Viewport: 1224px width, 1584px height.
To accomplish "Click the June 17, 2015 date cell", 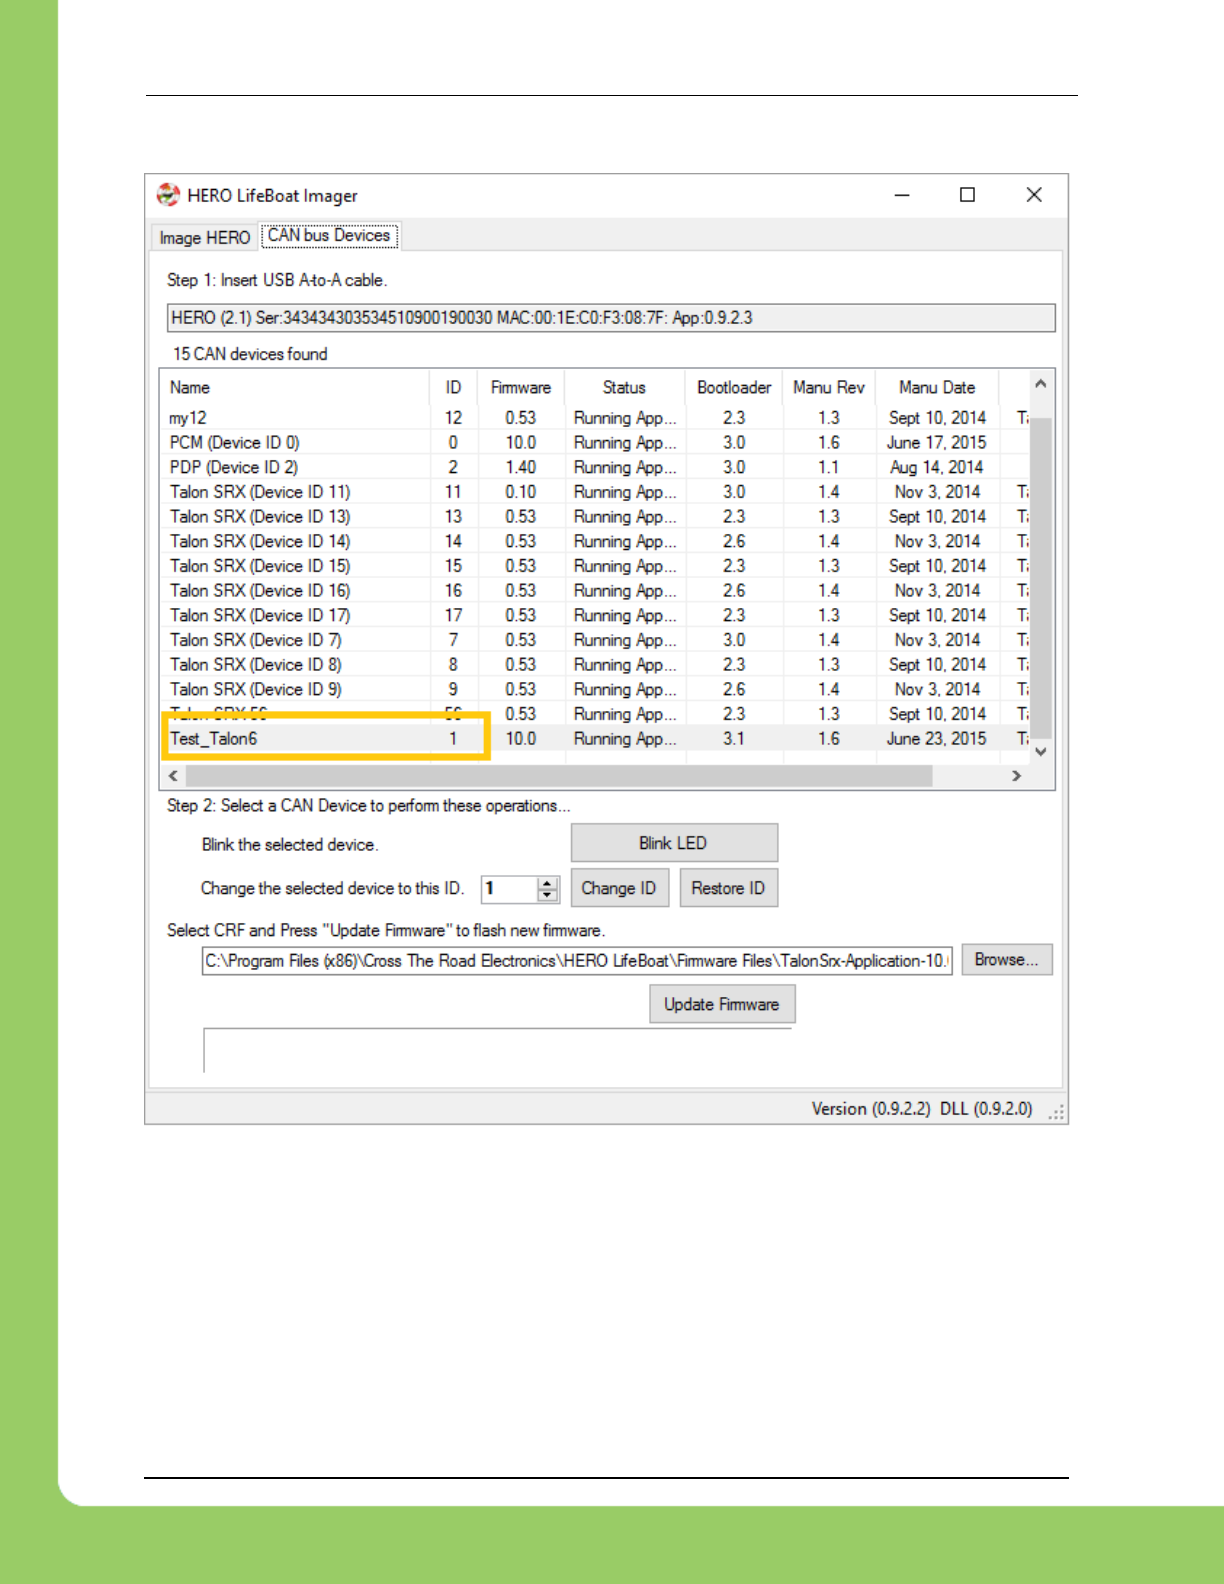I will click(937, 443).
